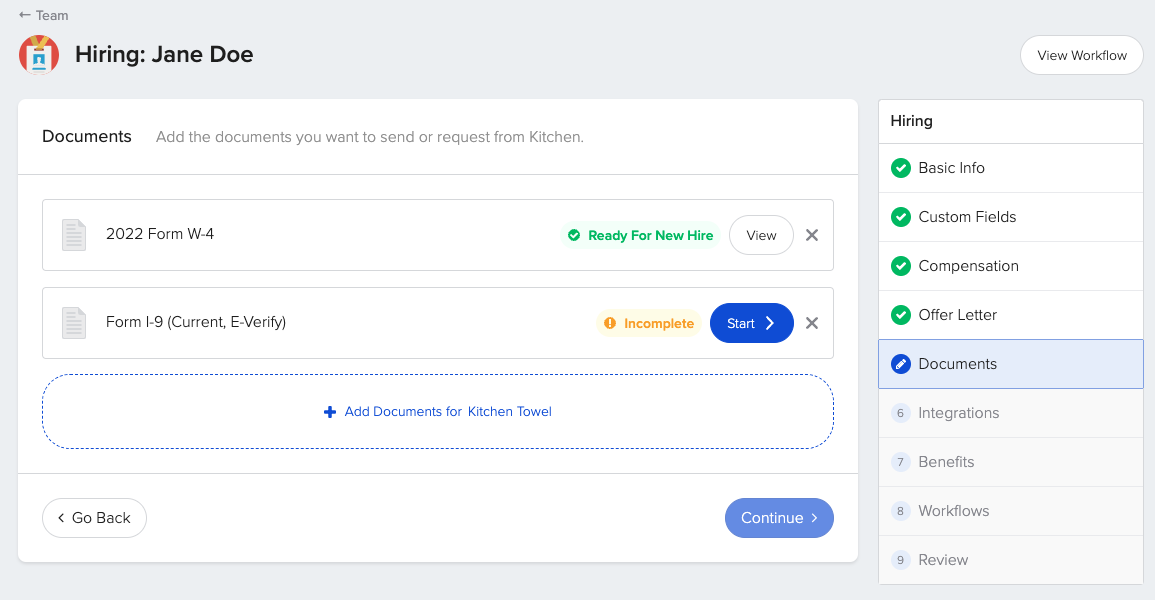Click the Incomplete warning status badge
Viewport: 1155px width, 600px height.
click(649, 323)
